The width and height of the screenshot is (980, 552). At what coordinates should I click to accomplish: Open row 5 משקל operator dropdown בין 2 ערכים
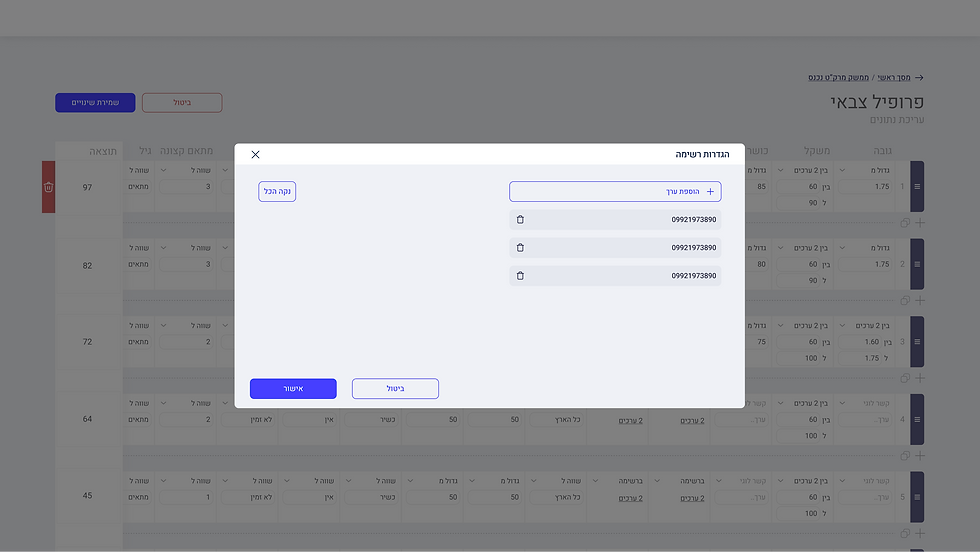click(802, 481)
